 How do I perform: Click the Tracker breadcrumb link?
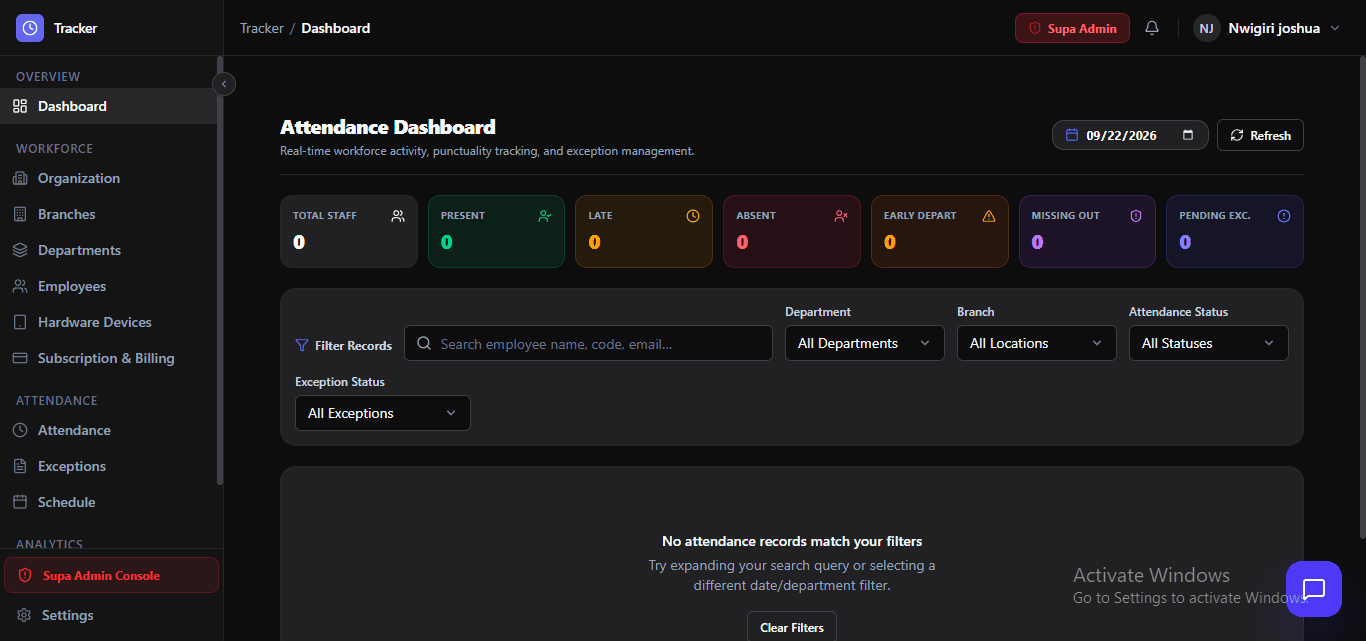(262, 28)
